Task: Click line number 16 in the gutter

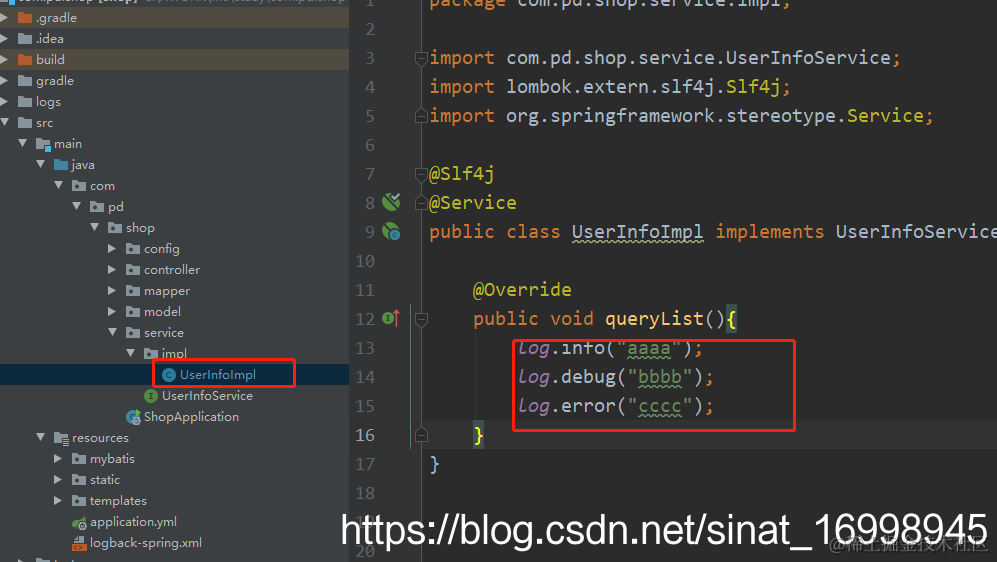Action: point(365,435)
